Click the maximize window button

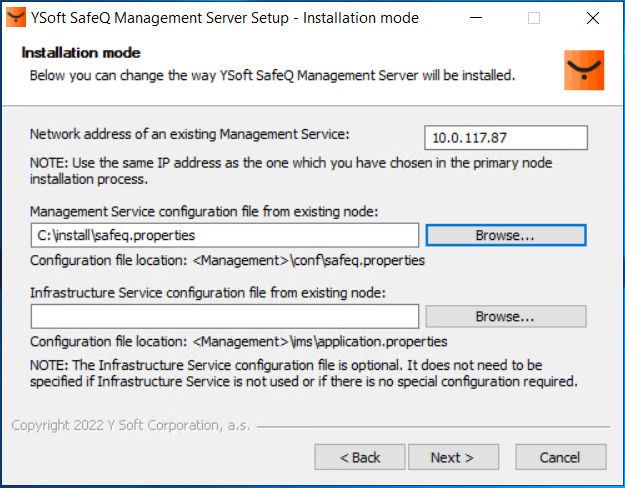point(534,18)
